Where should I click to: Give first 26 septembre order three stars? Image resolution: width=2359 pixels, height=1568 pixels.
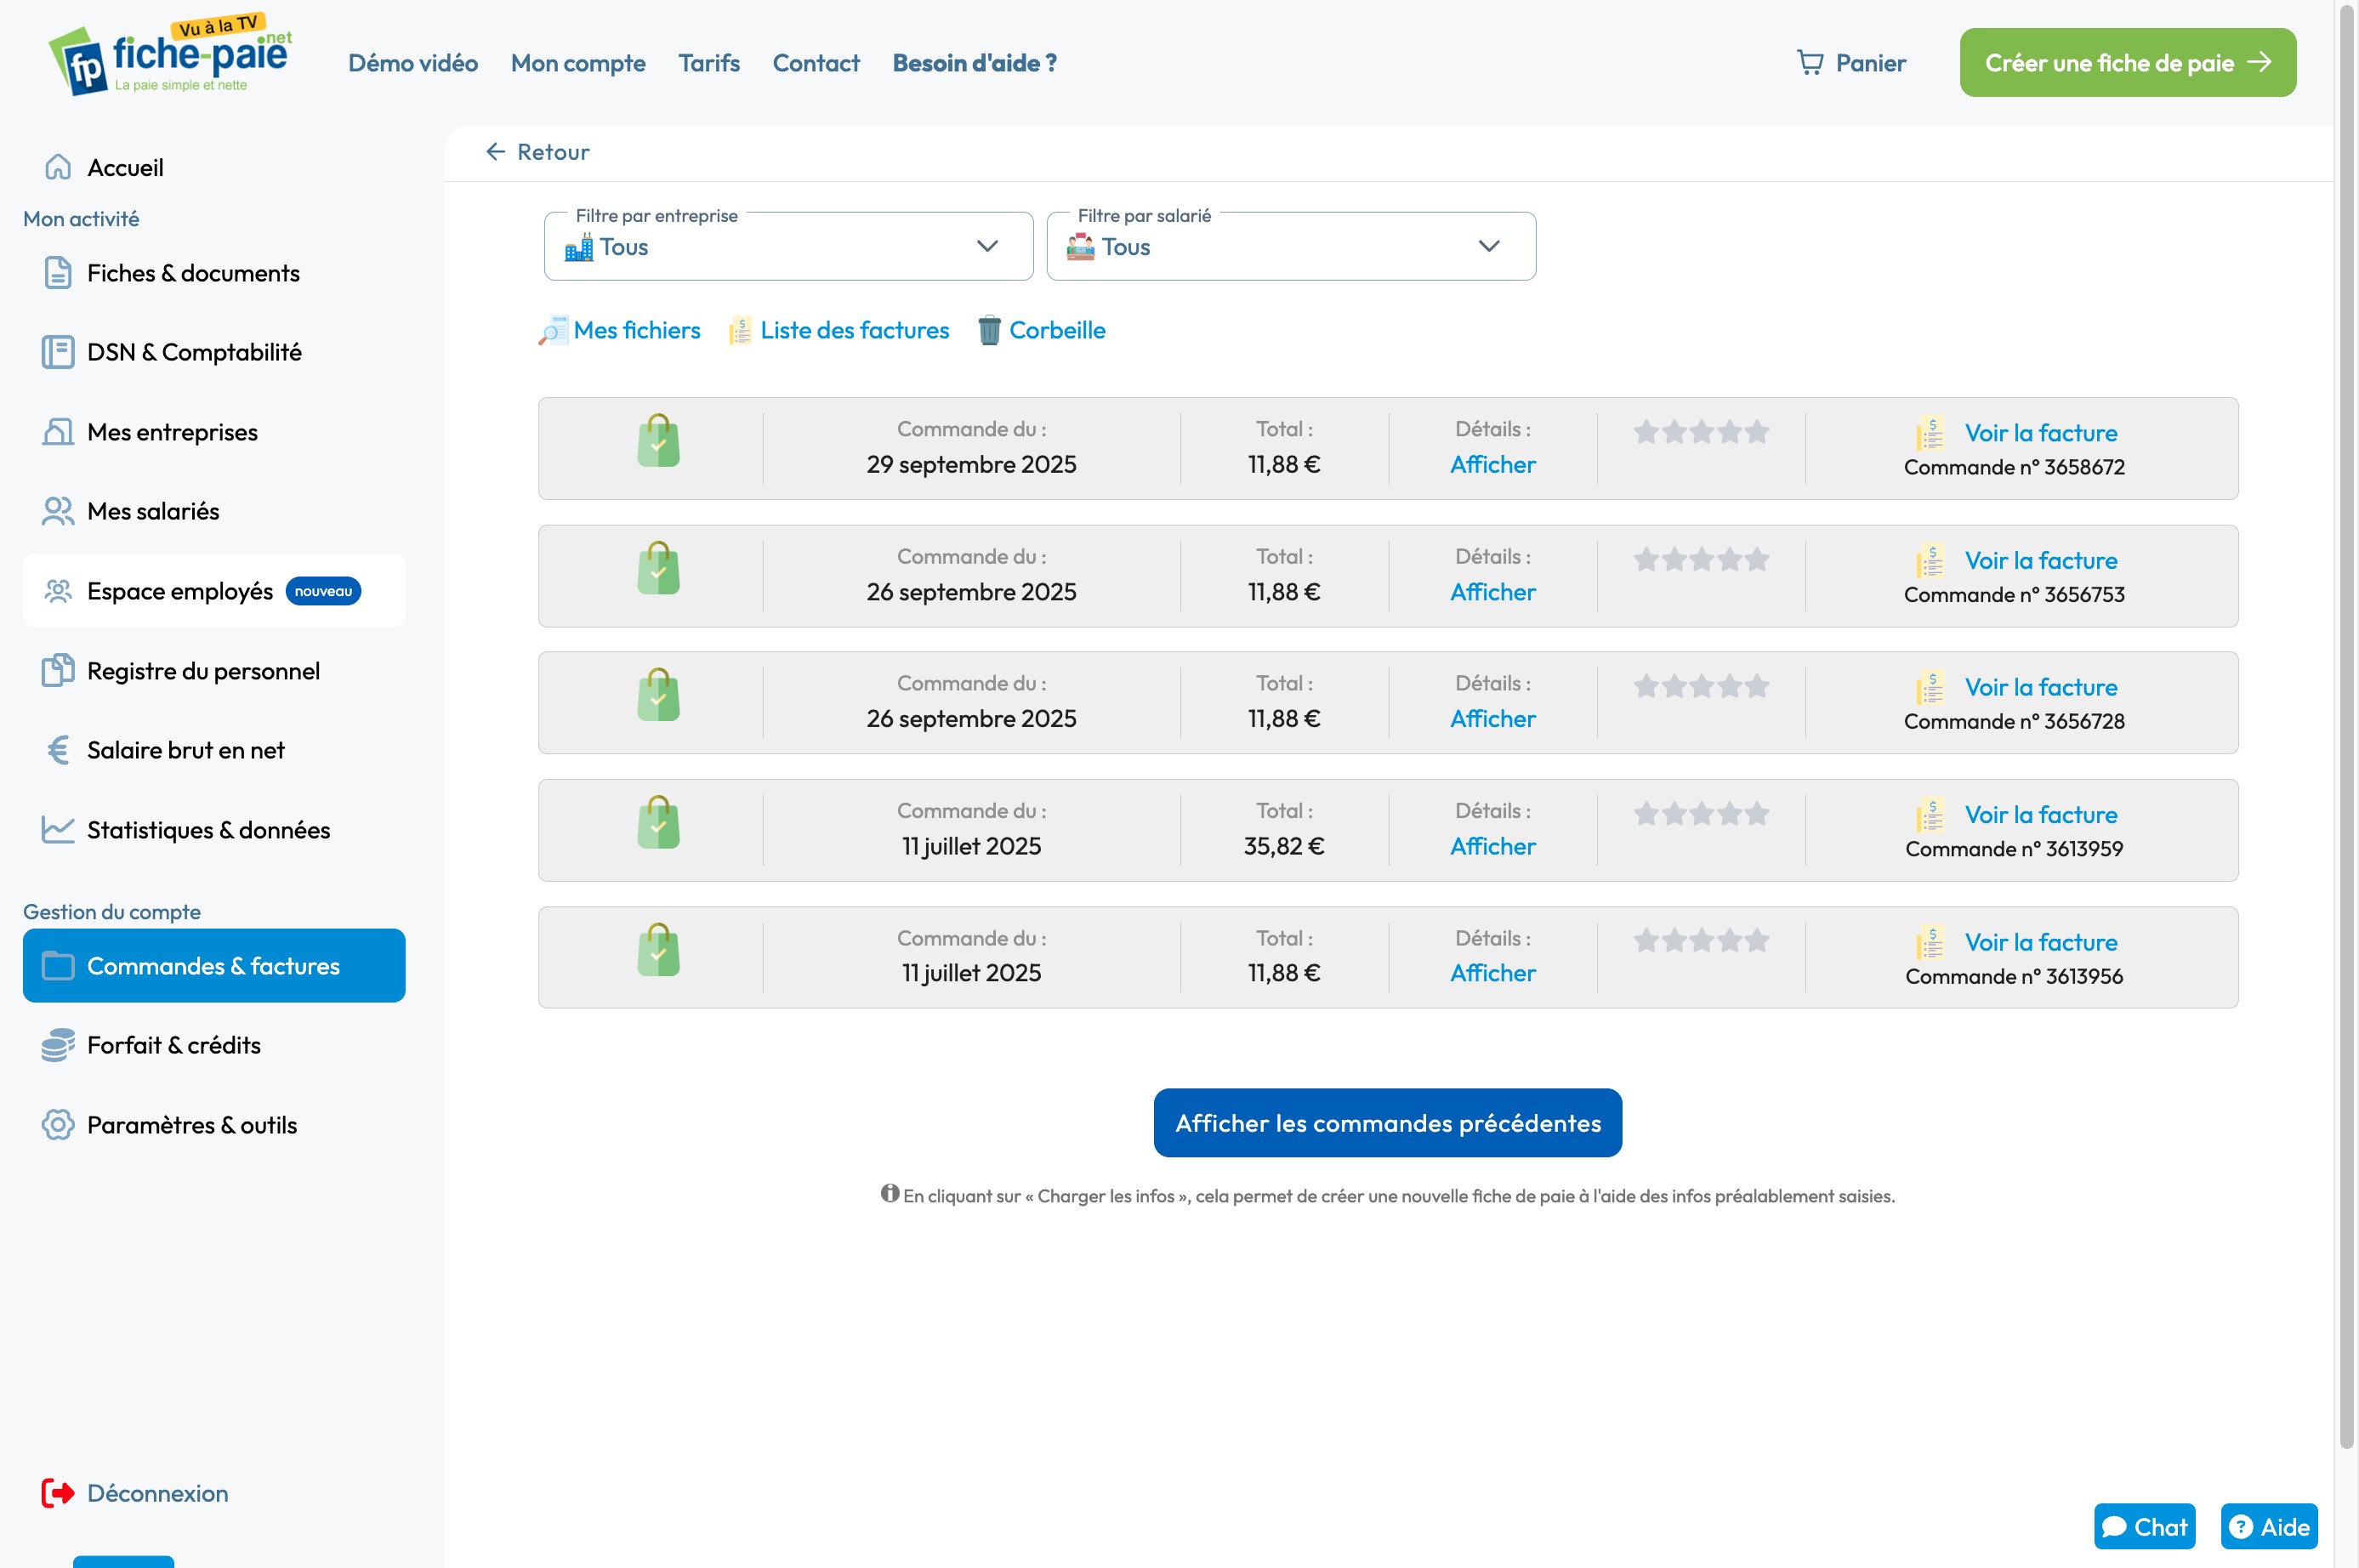(1701, 559)
